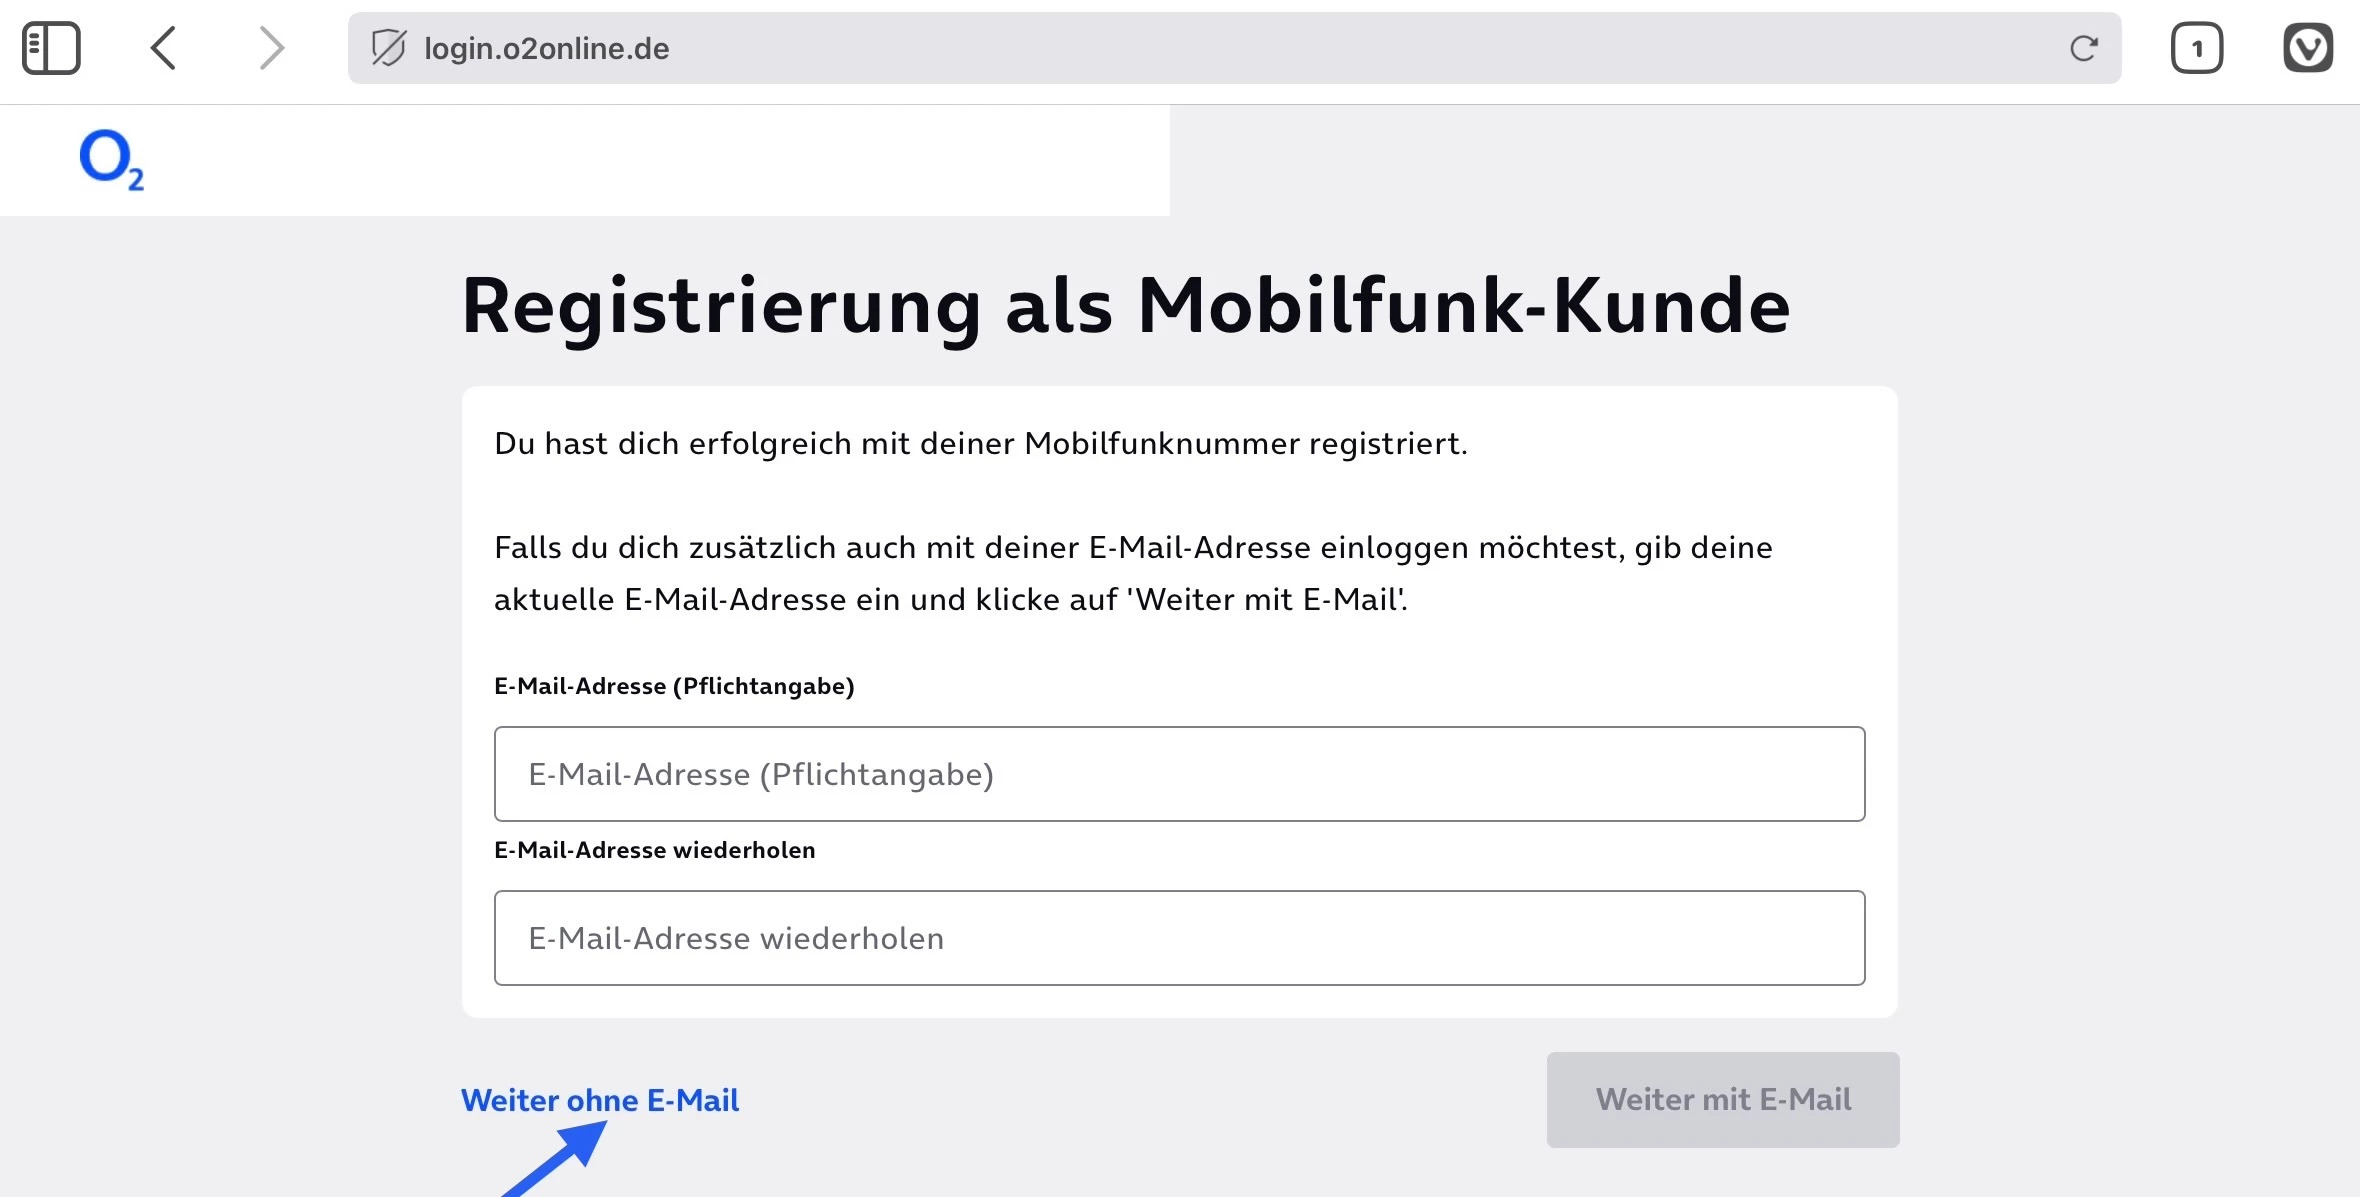
Task: Click the bold 'E-Mail-Adresse wiederholen' field label
Action: pyautogui.click(x=655, y=850)
